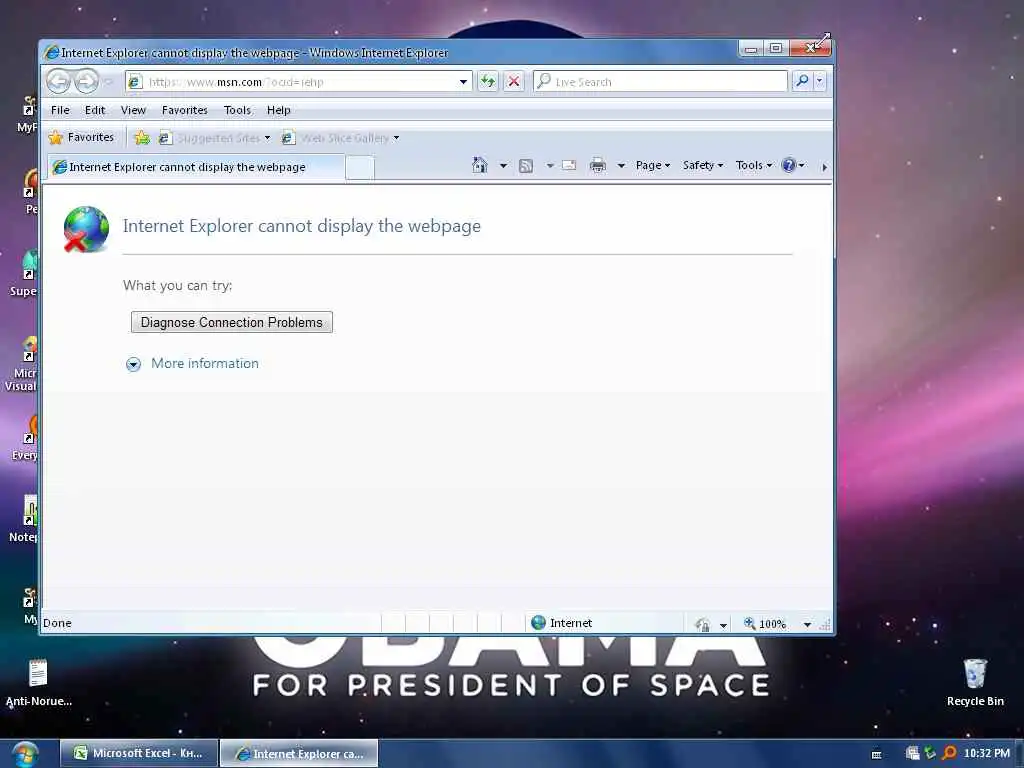Viewport: 1024px width, 768px height.
Task: Expand the address bar URL dropdown
Action: (x=463, y=82)
